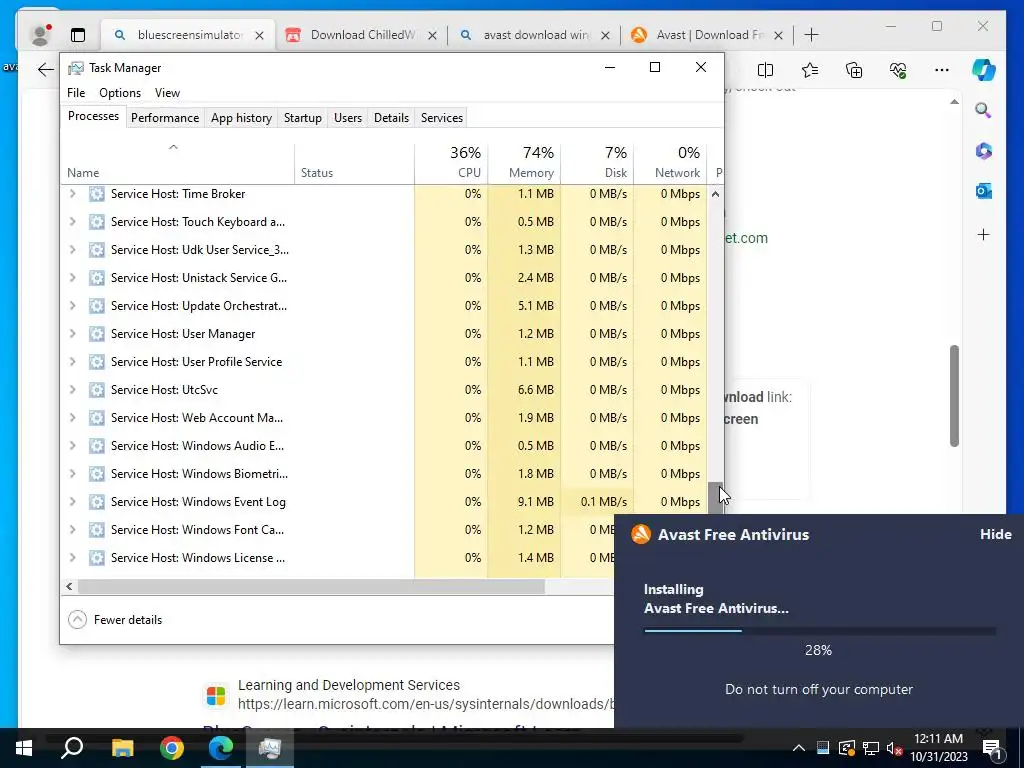Launch Google Chrome from taskbar
The width and height of the screenshot is (1024, 768).
[x=172, y=748]
